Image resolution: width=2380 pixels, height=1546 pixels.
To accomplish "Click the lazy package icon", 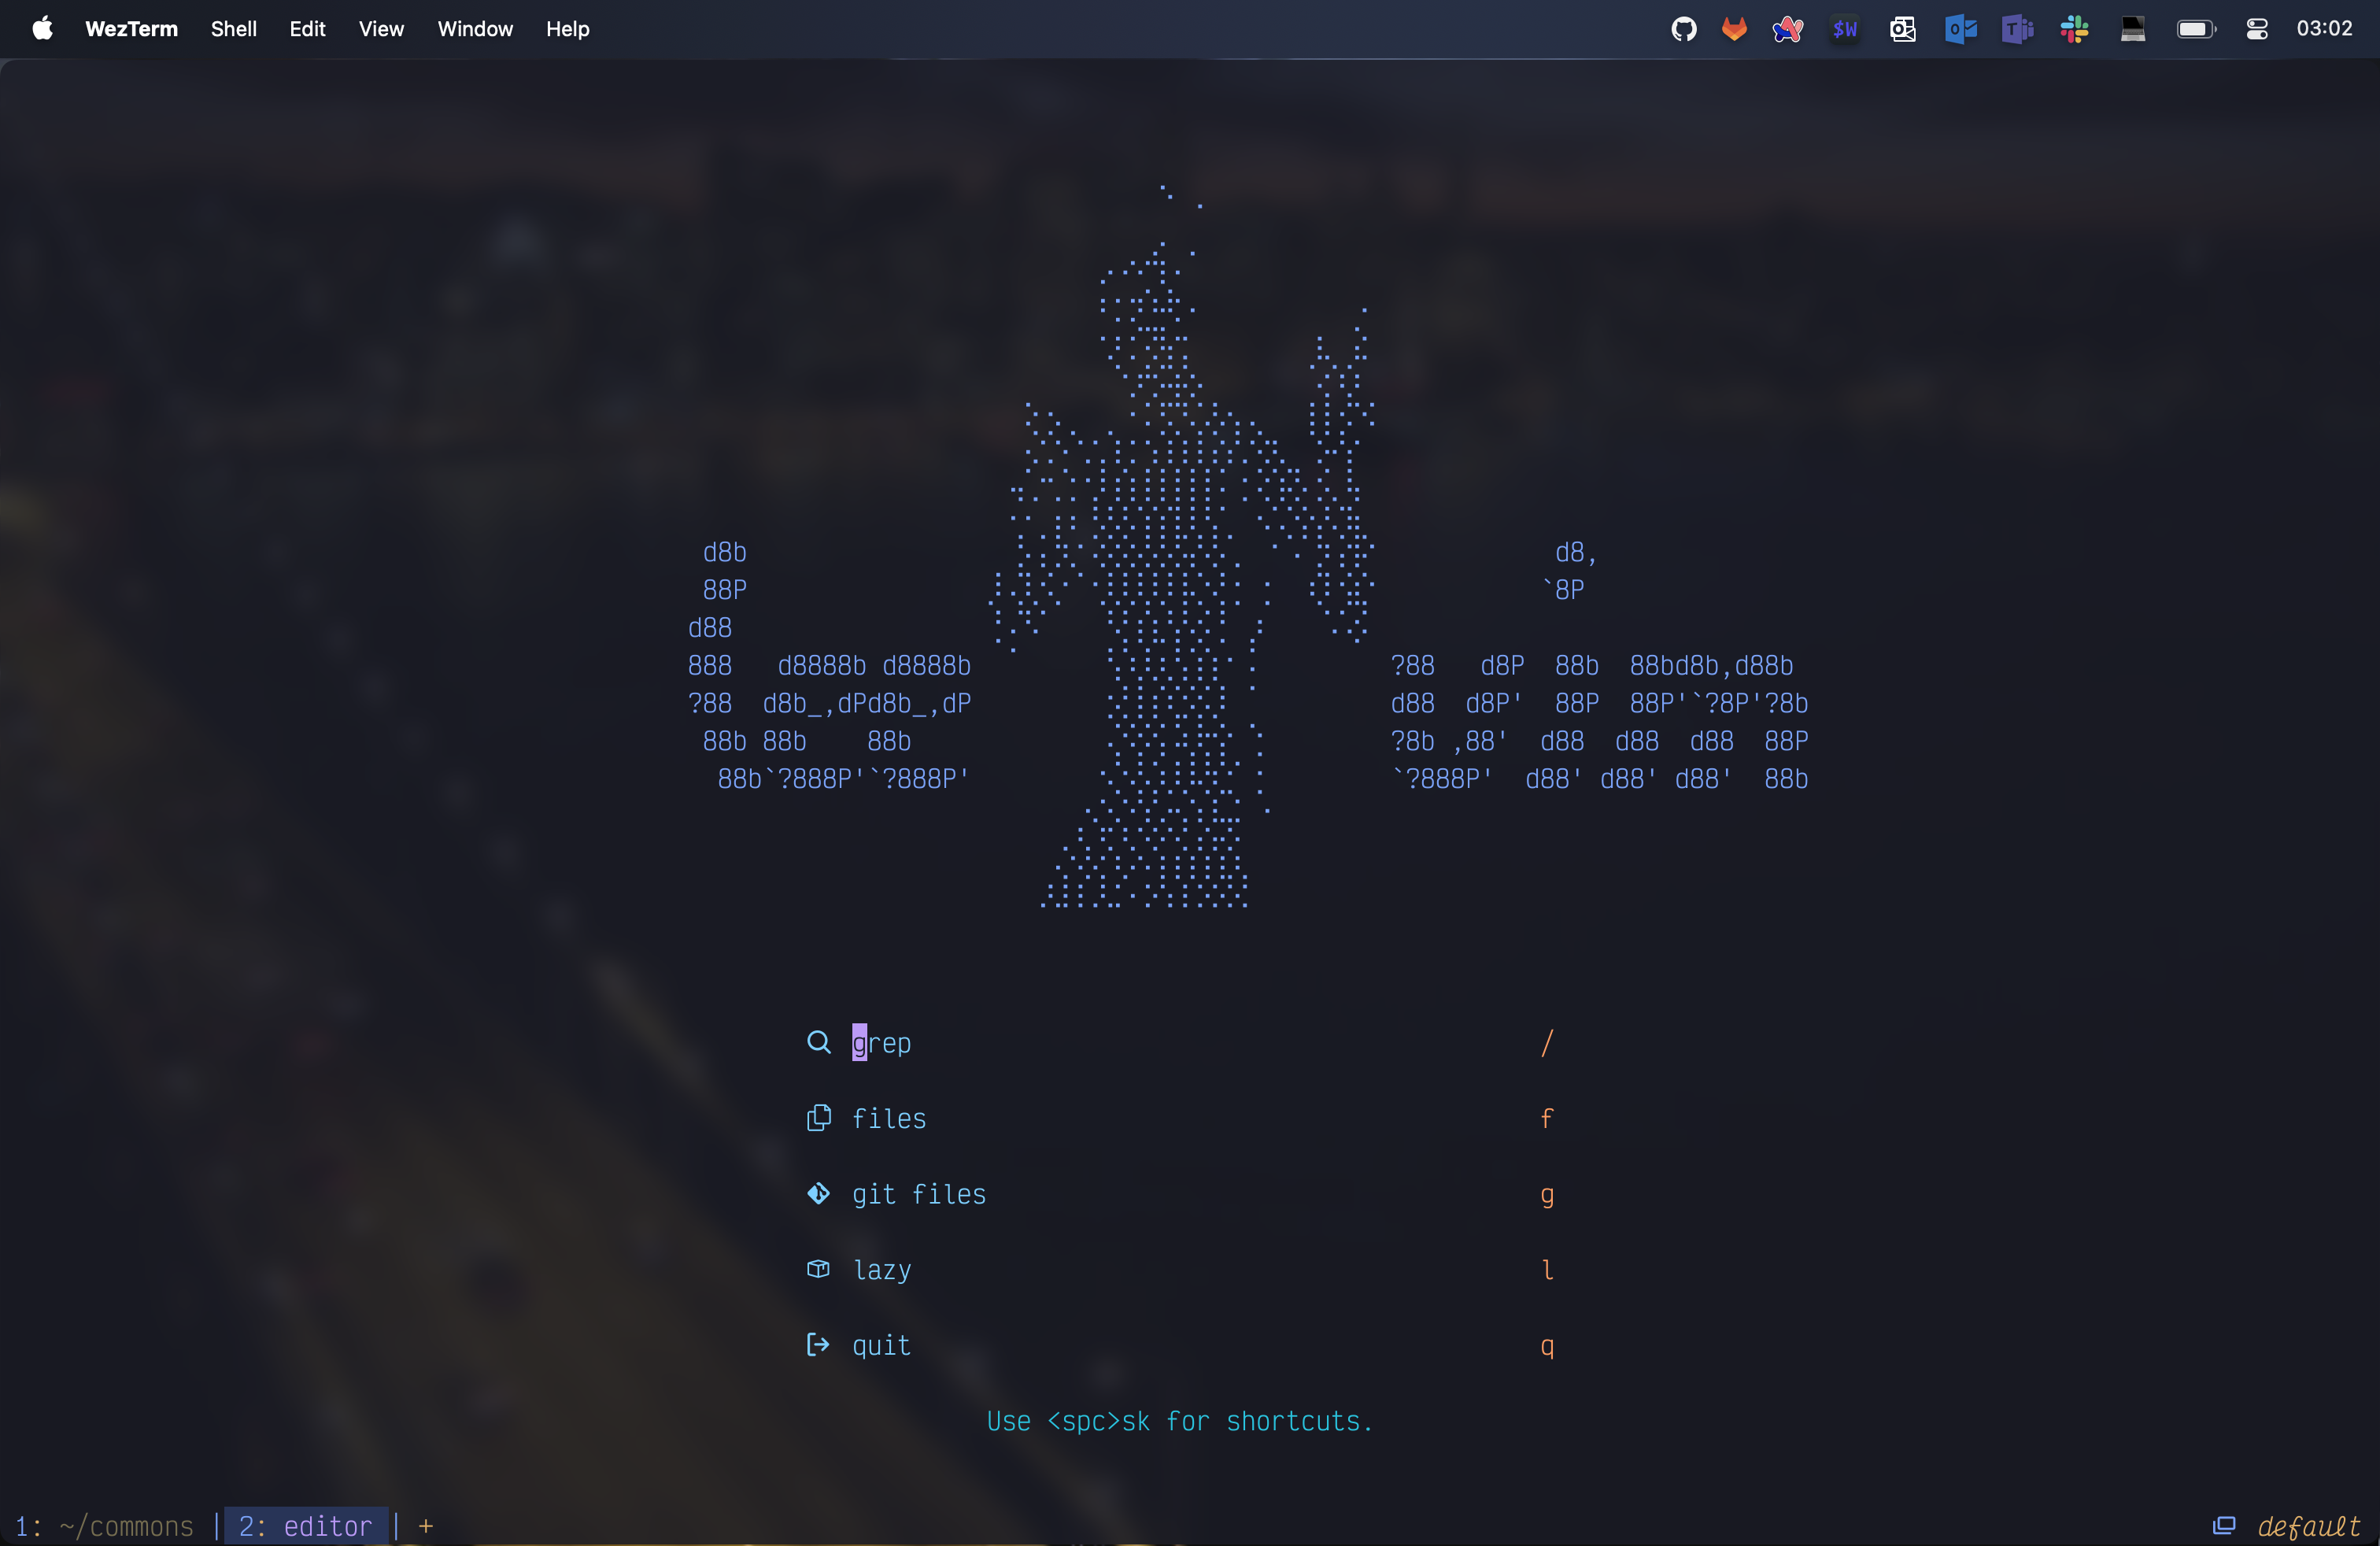I will click(x=818, y=1269).
